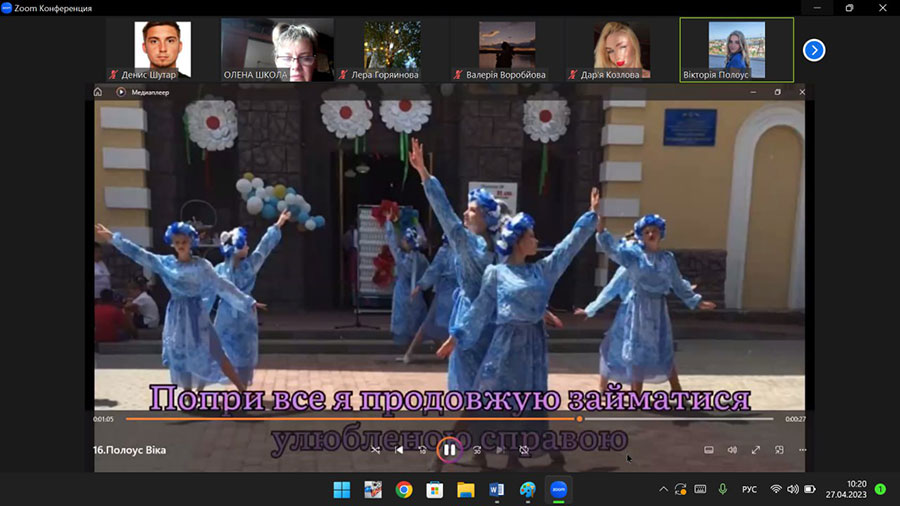Open more options ellipsis in media player

click(802, 450)
